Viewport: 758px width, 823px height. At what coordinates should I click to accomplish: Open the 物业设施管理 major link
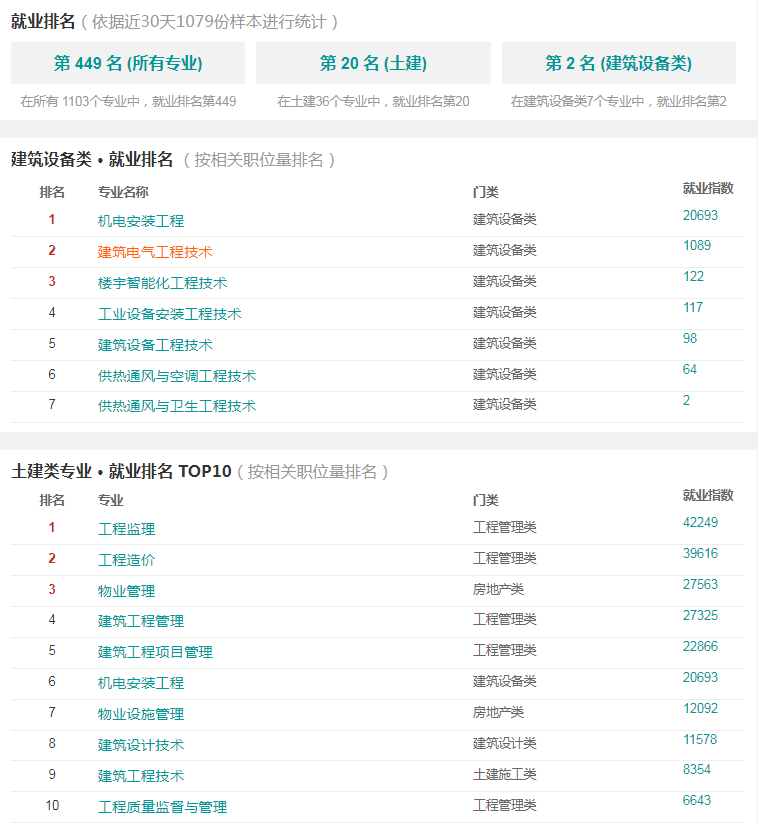(141, 714)
